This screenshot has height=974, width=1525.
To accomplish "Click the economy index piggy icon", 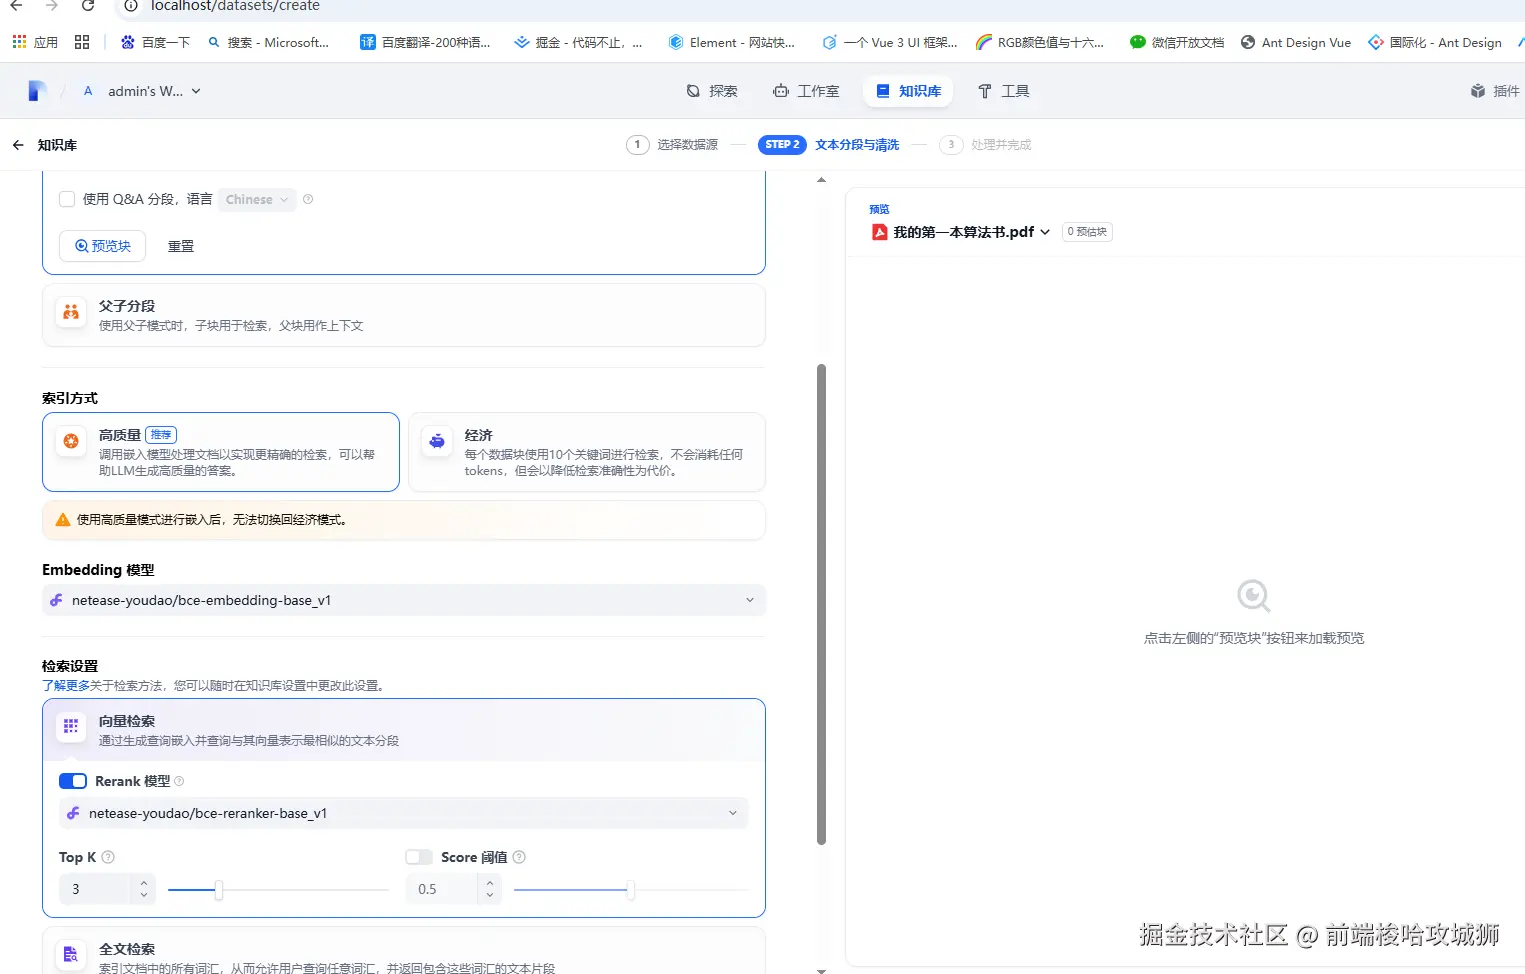I will click(x=437, y=441).
